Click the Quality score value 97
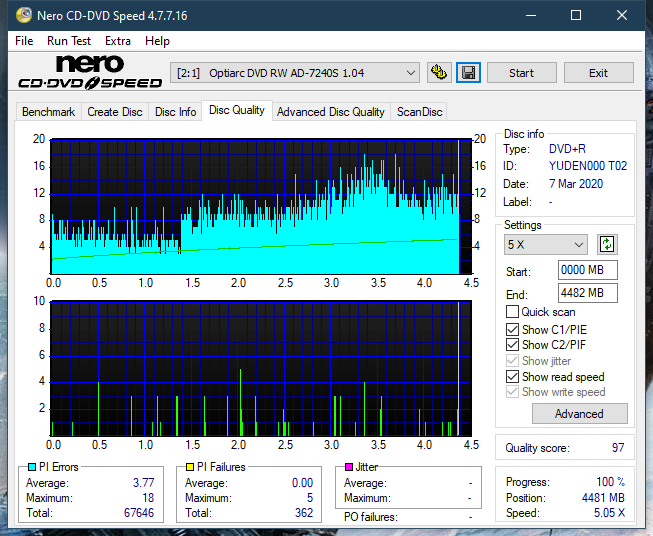653x536 pixels. [x=618, y=448]
